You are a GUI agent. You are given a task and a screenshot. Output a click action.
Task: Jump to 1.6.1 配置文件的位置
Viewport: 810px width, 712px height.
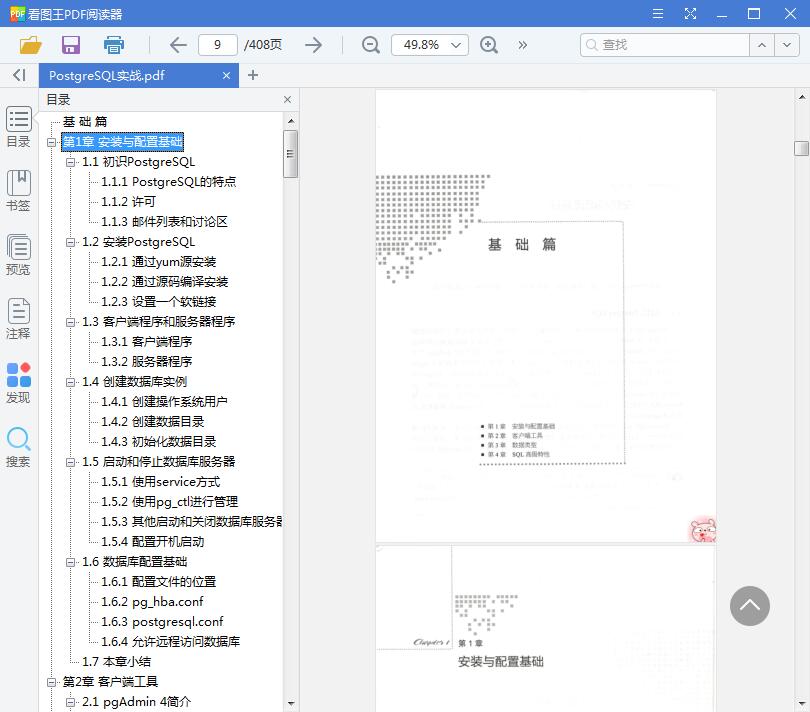coord(159,582)
